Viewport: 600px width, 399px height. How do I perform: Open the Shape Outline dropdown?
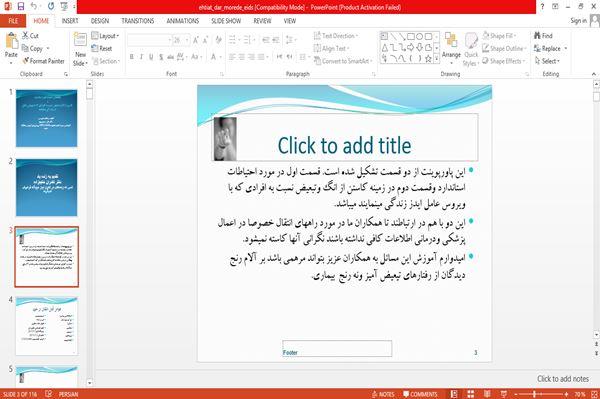(x=504, y=48)
